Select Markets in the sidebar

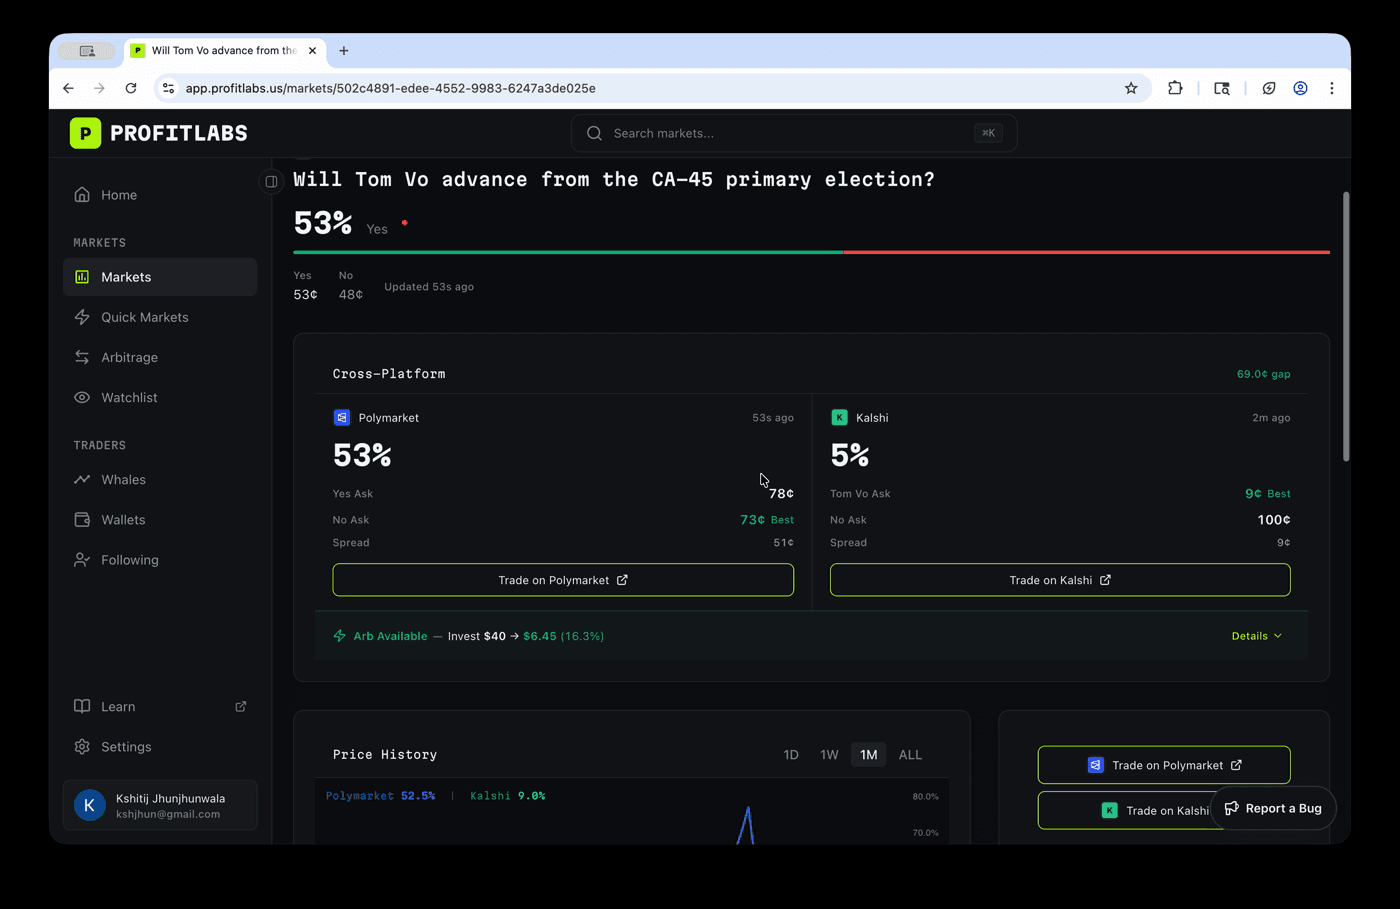tap(160, 277)
